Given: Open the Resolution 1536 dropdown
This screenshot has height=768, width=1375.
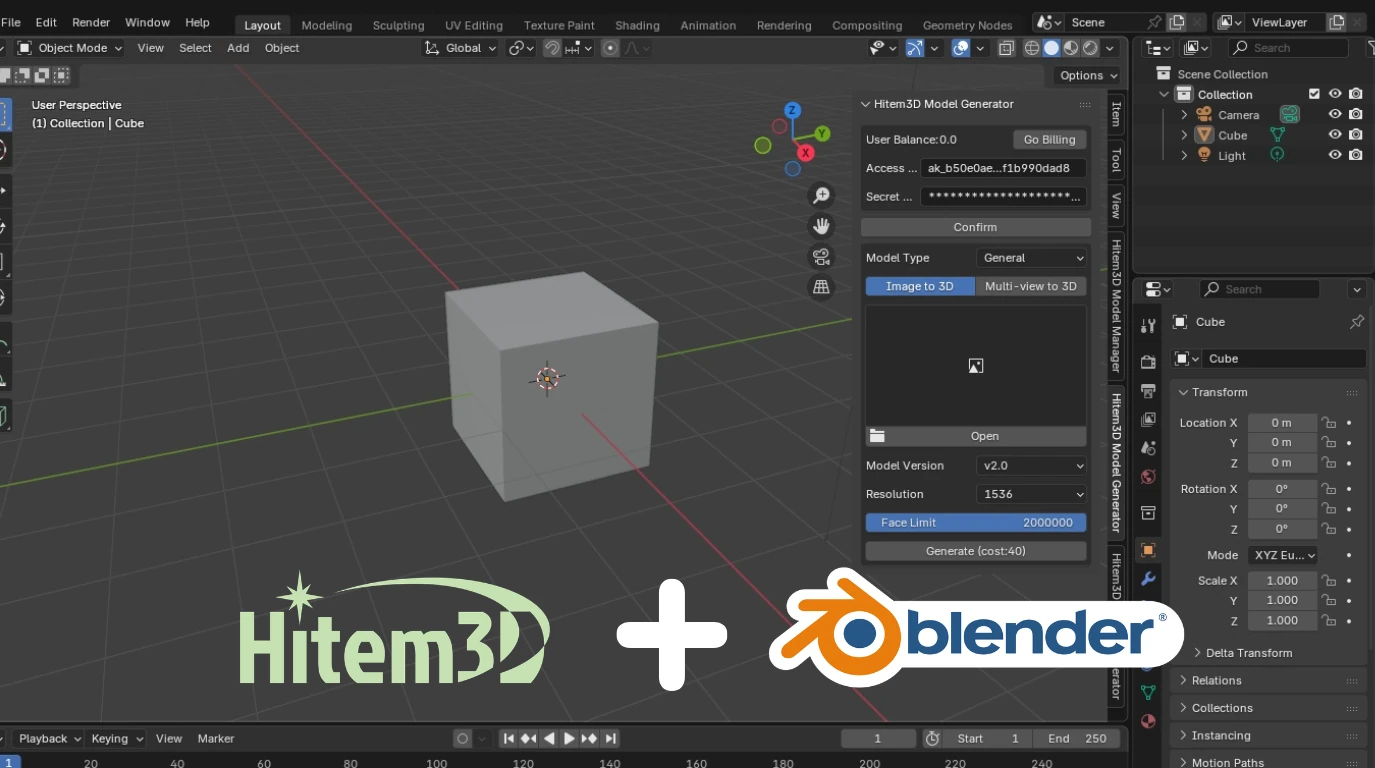Looking at the screenshot, I should coord(1031,494).
